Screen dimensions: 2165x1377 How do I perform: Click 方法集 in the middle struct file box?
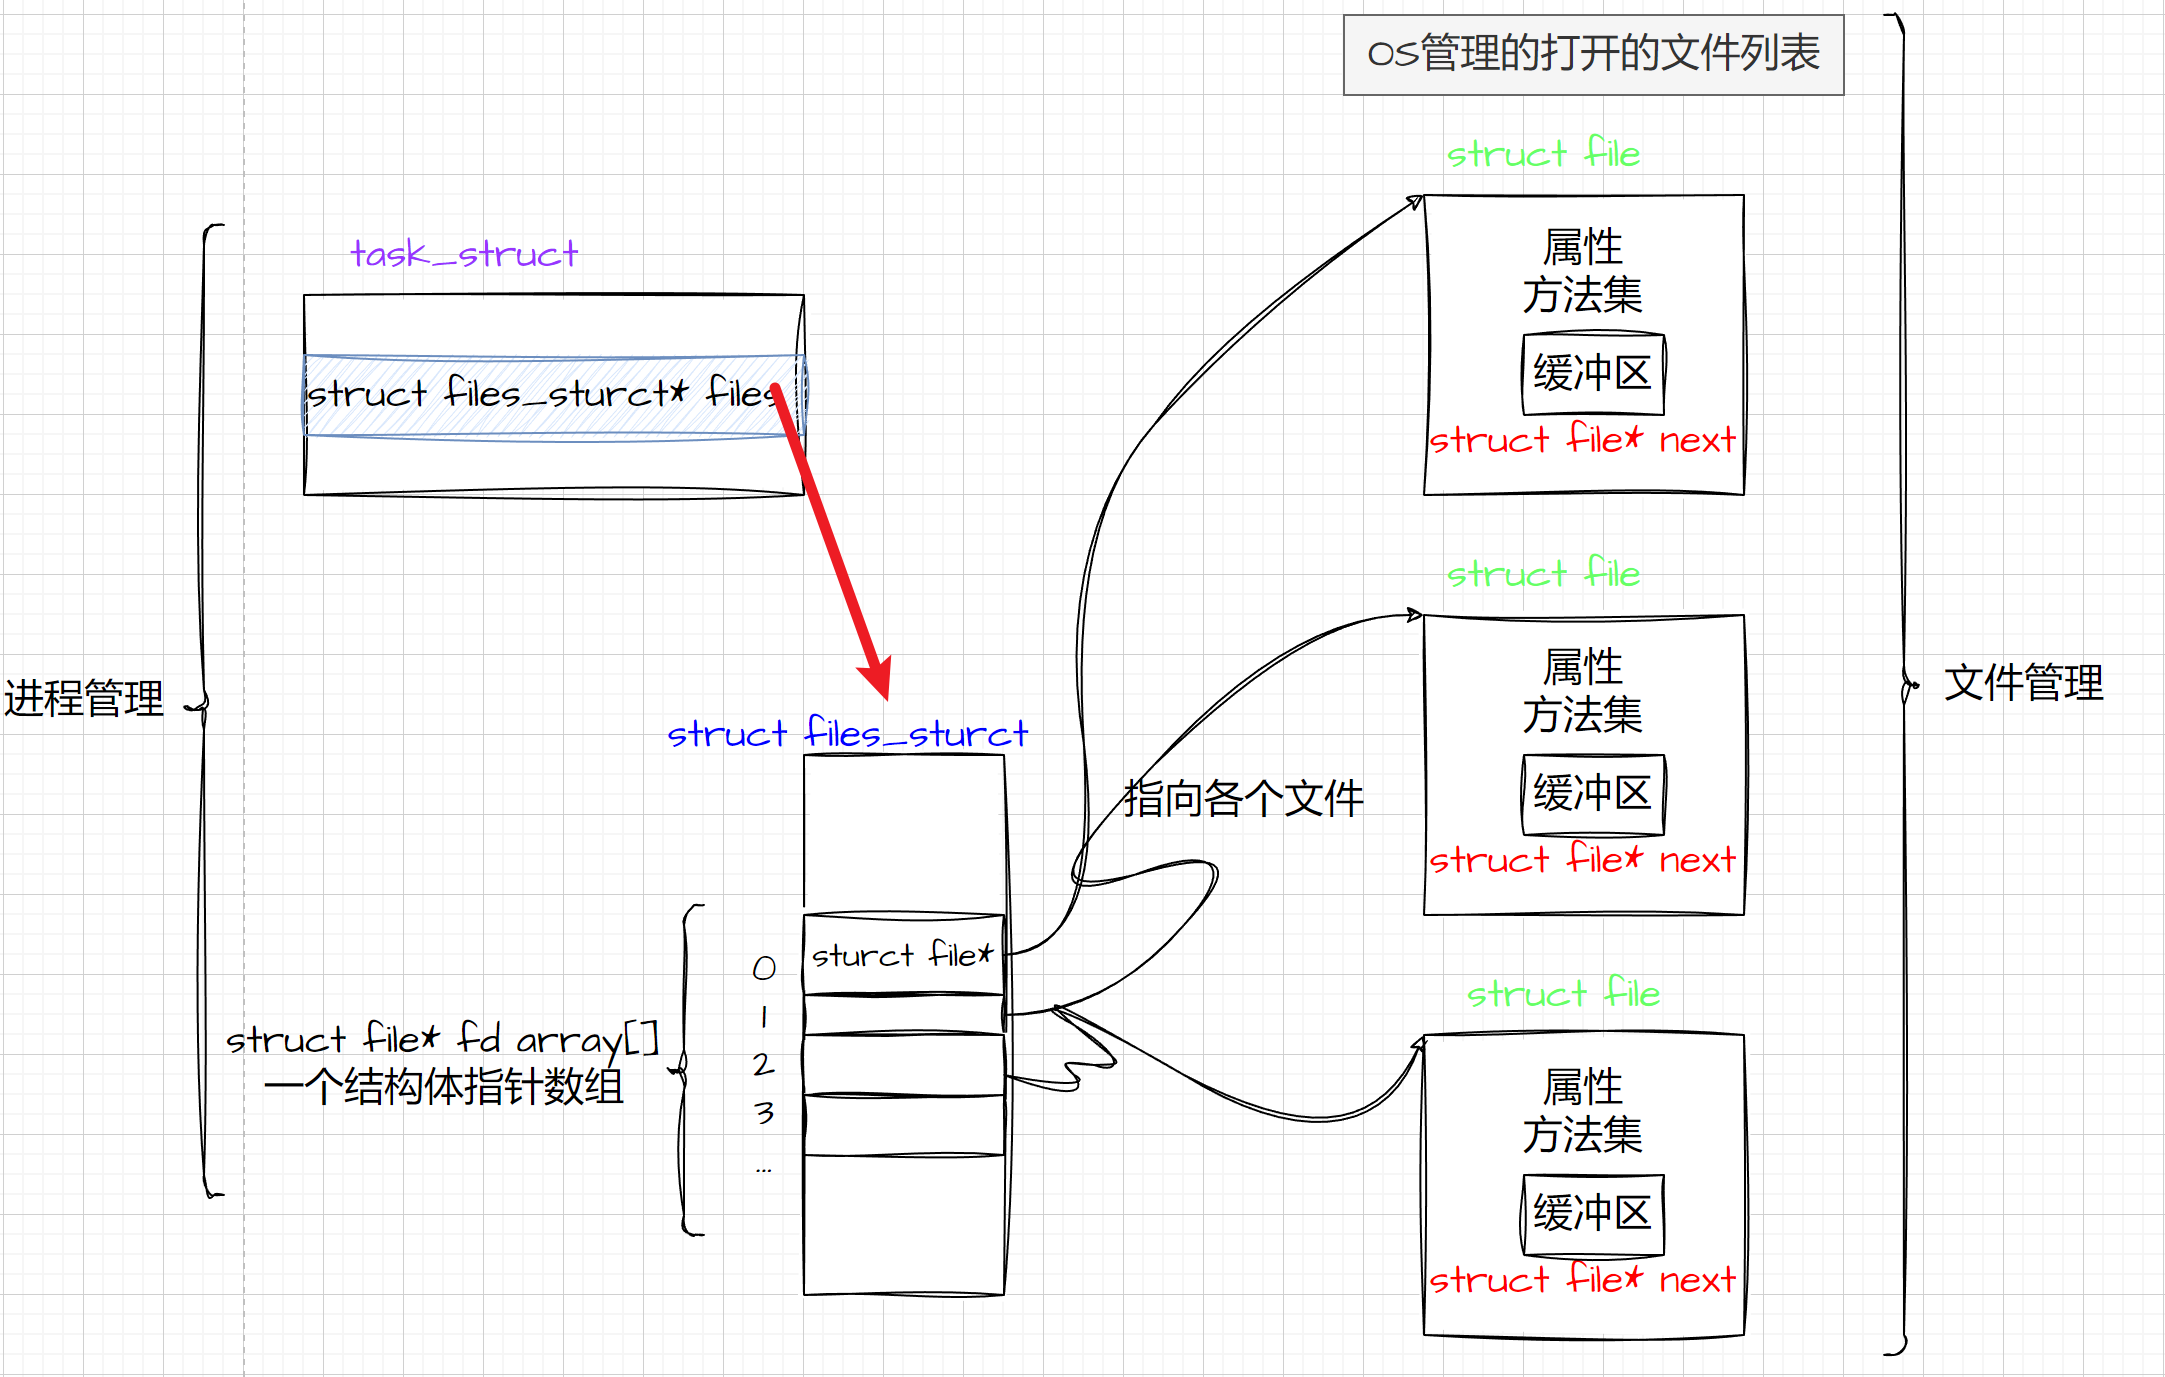[1583, 715]
